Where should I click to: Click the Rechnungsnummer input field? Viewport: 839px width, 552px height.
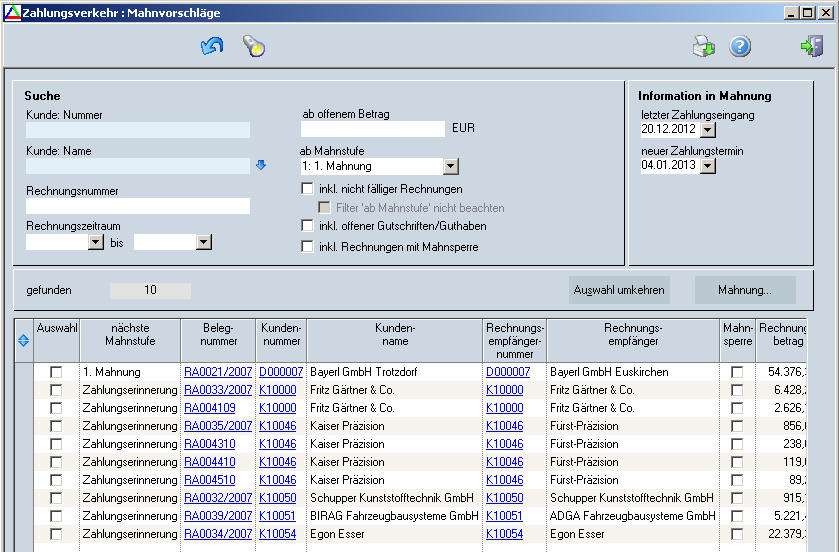pyautogui.click(x=138, y=206)
